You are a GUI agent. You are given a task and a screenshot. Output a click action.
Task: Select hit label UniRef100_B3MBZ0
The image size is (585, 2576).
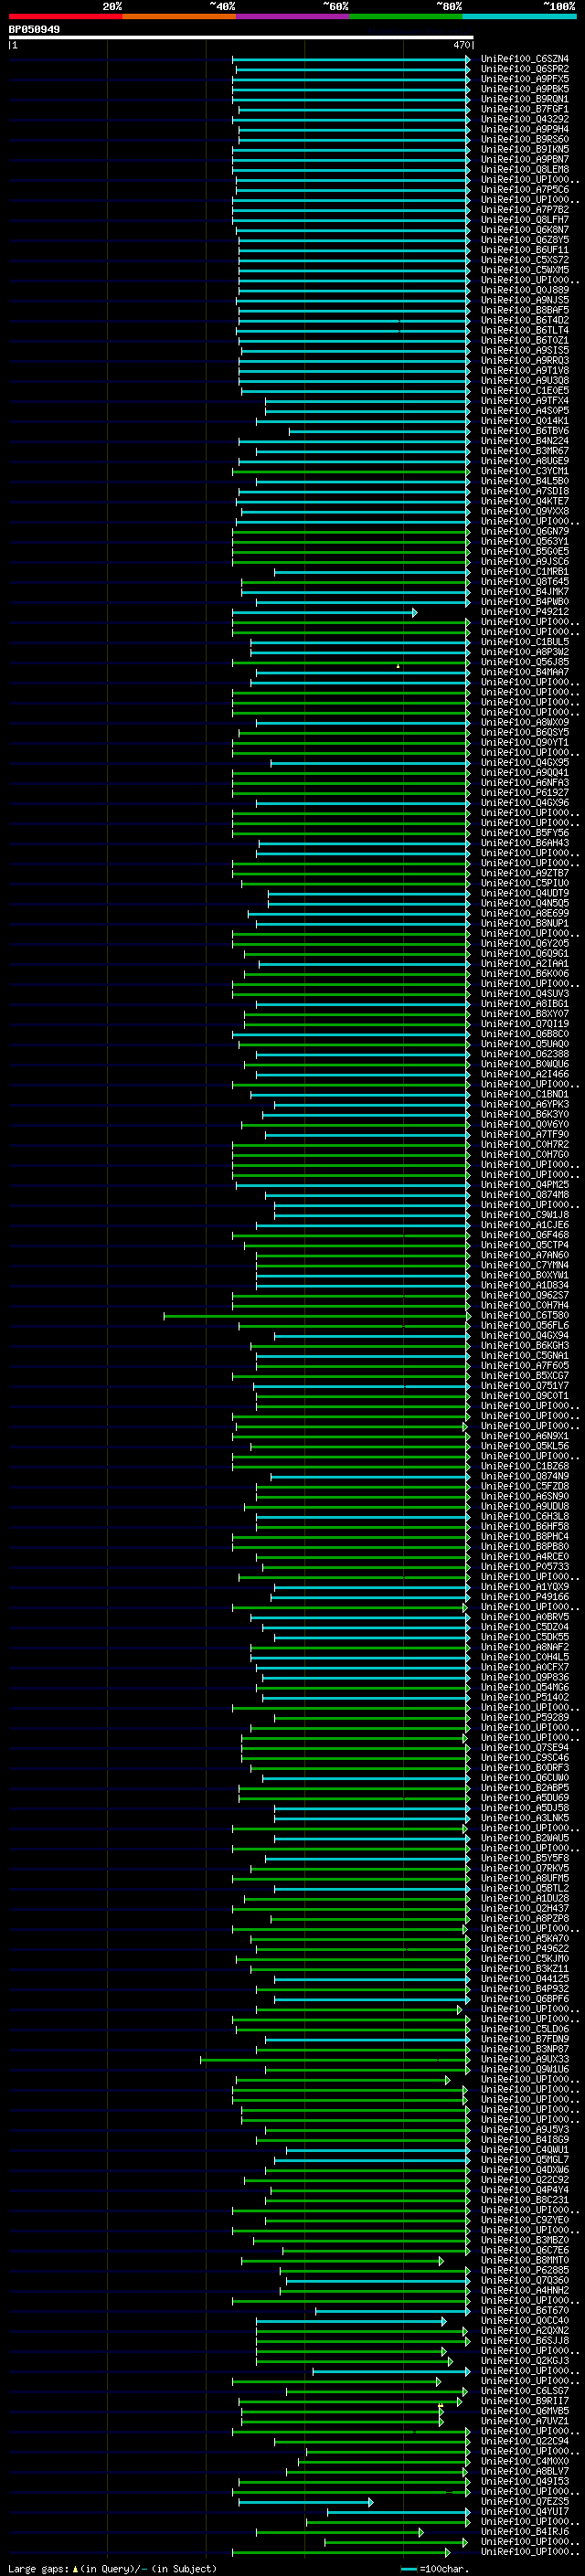tap(525, 2239)
